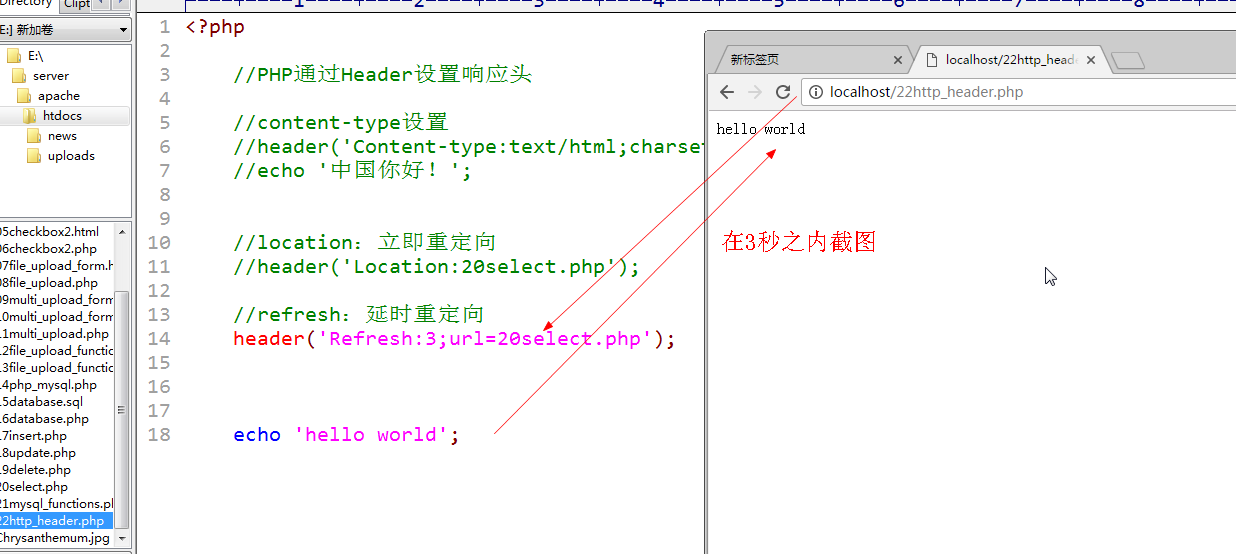This screenshot has height=554, width=1236.
Task: Open the drive dropdown showing 新加卷
Action: click(x=65, y=30)
